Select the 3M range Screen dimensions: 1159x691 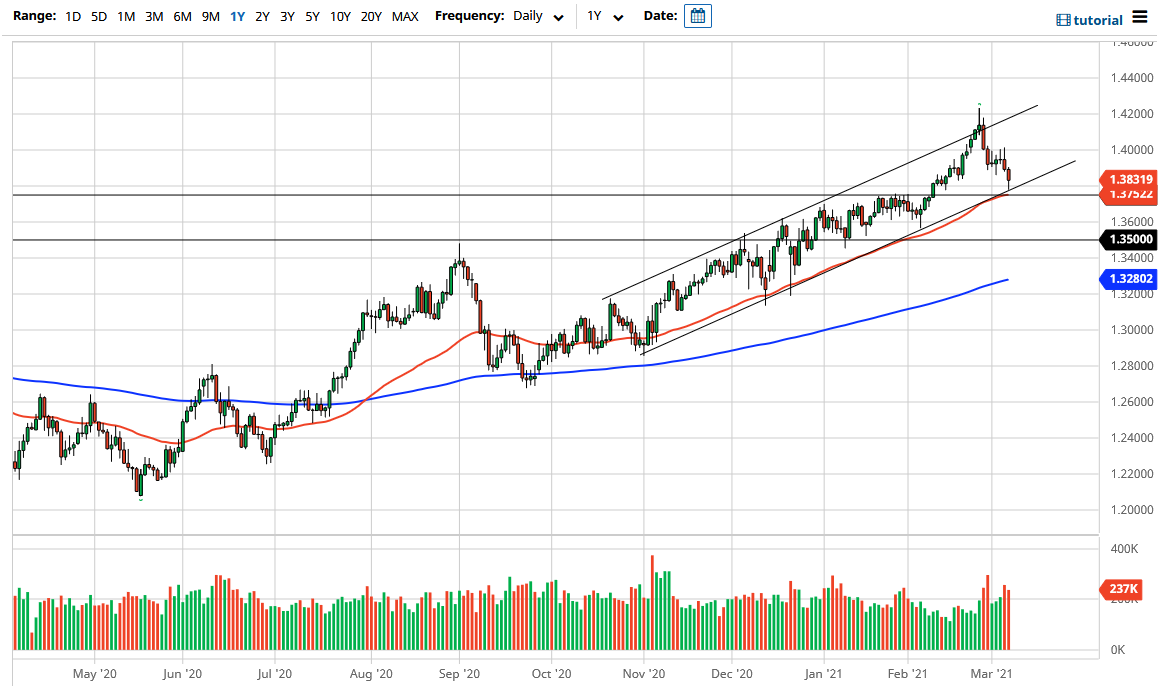click(153, 16)
